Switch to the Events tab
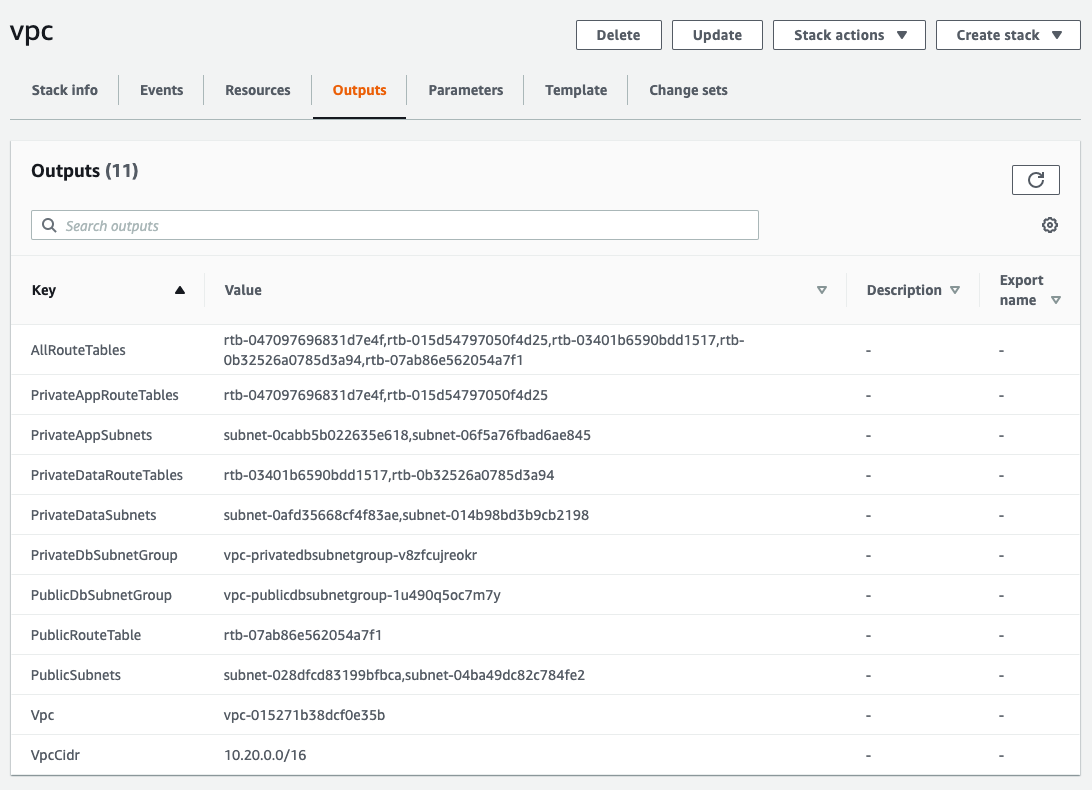 pos(162,90)
